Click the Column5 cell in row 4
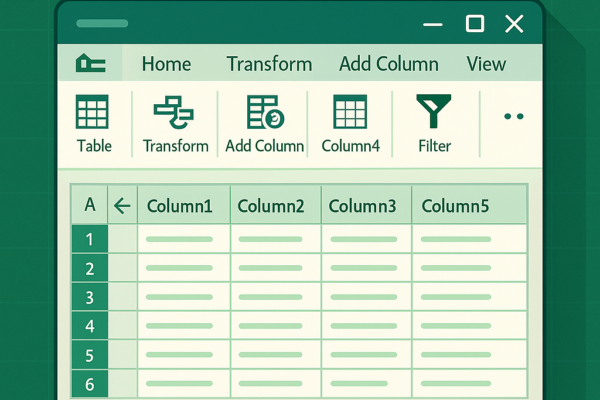Image resolution: width=600 pixels, height=400 pixels. [x=470, y=326]
